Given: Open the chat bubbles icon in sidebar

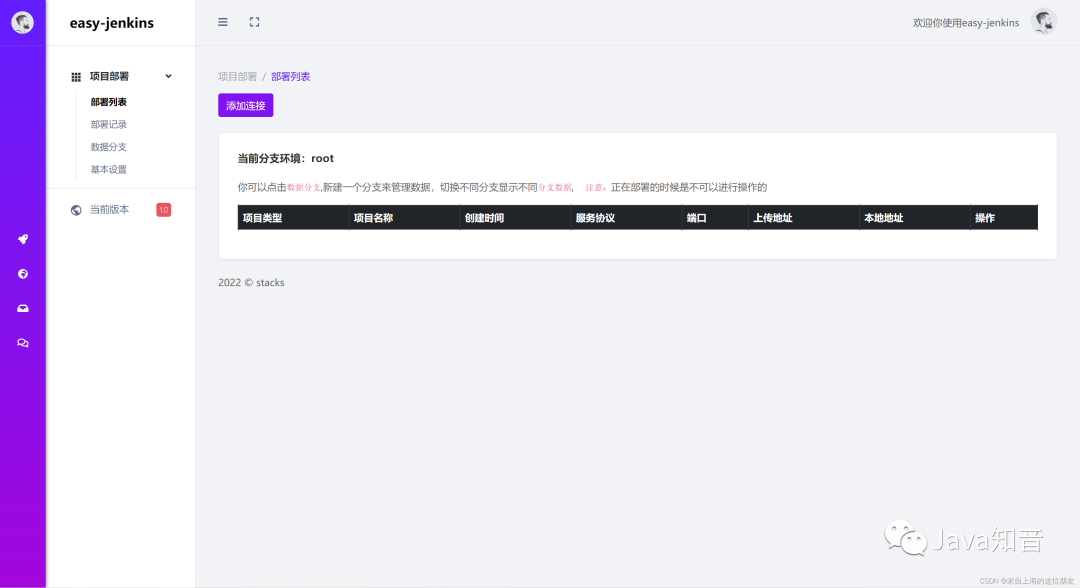Looking at the screenshot, I should (x=23, y=343).
